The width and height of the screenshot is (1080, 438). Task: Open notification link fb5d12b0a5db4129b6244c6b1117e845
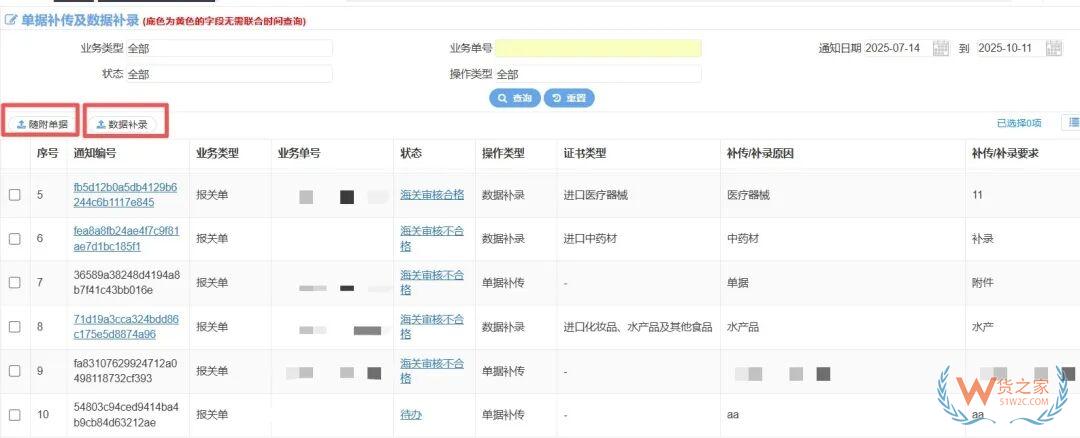point(125,195)
